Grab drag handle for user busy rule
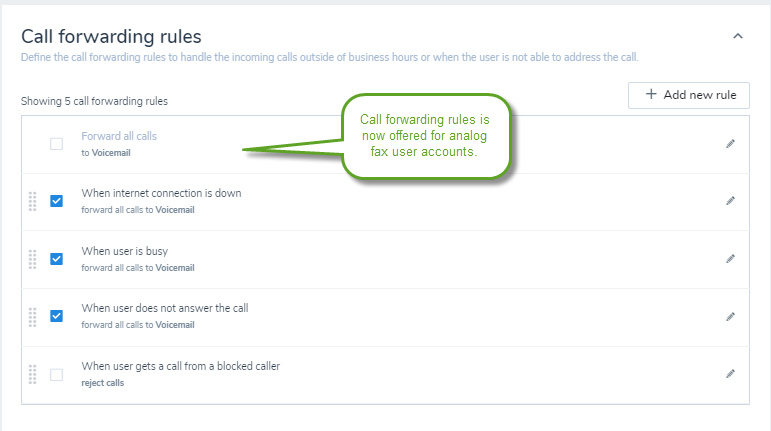The height and width of the screenshot is (431, 771). [x=32, y=259]
